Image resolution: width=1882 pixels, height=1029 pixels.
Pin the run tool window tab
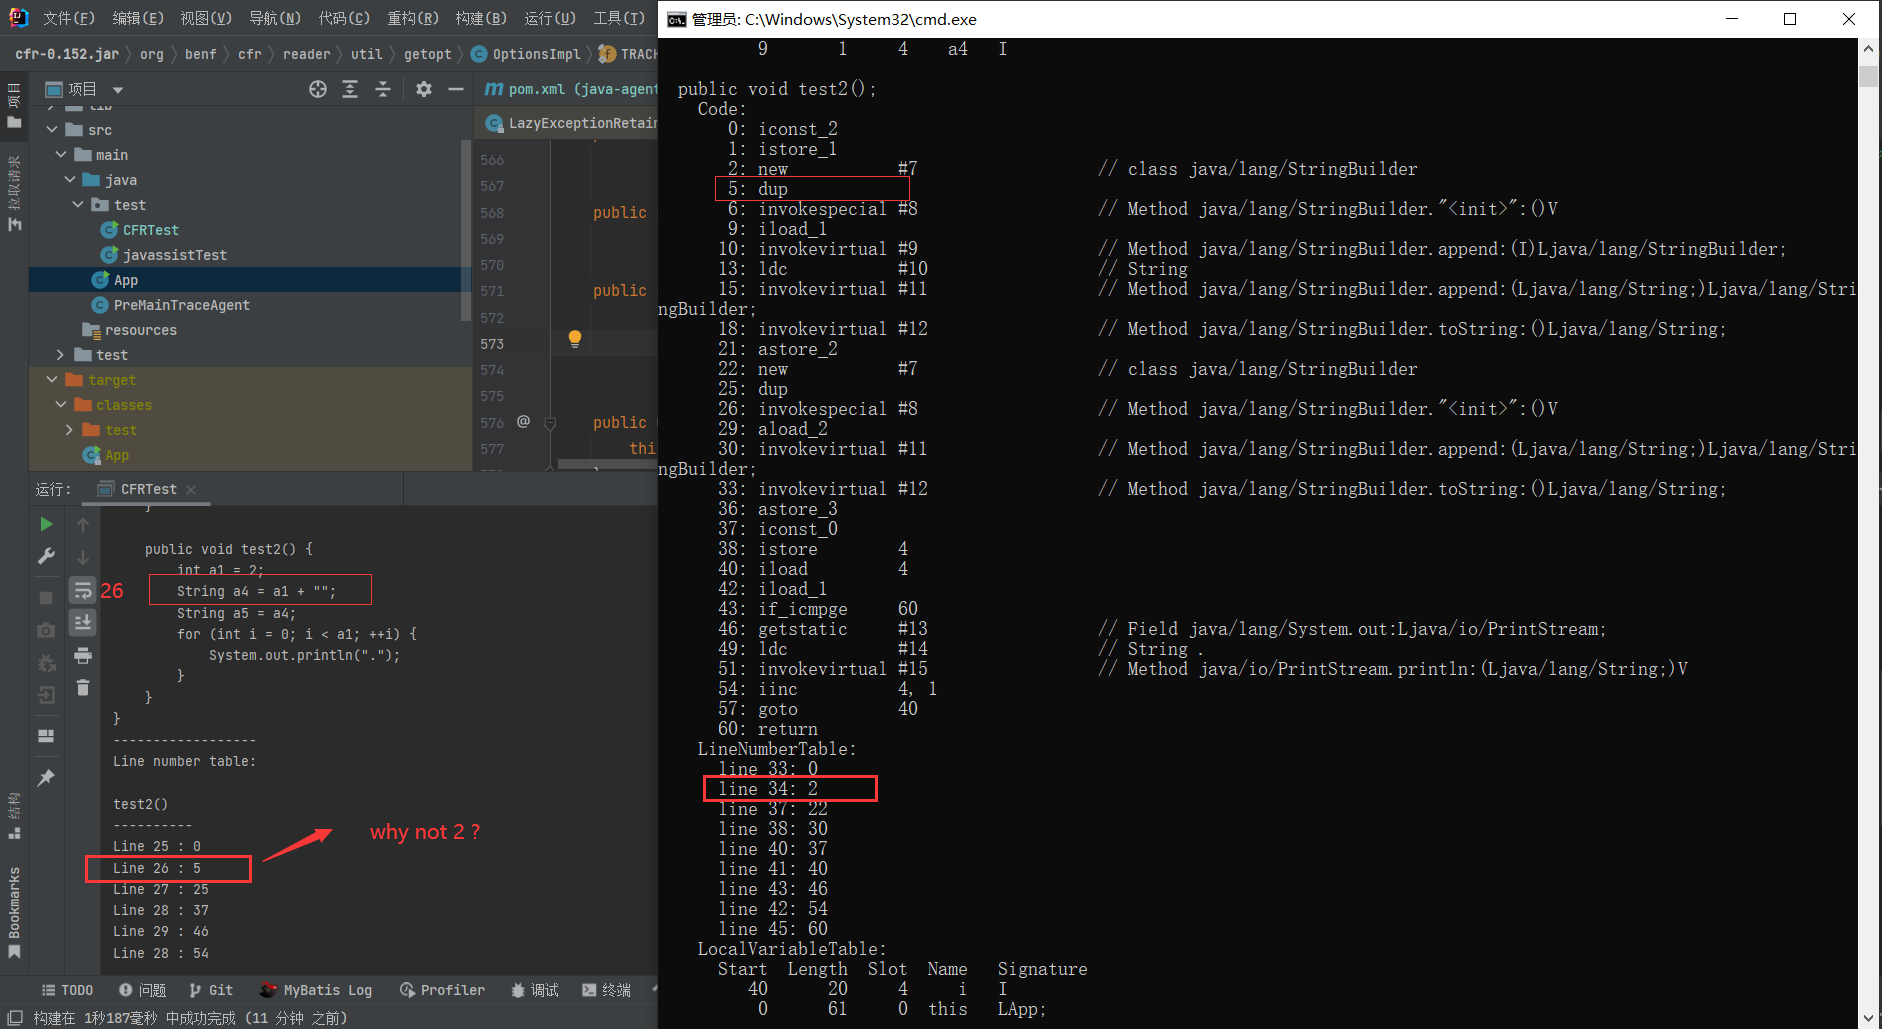46,777
